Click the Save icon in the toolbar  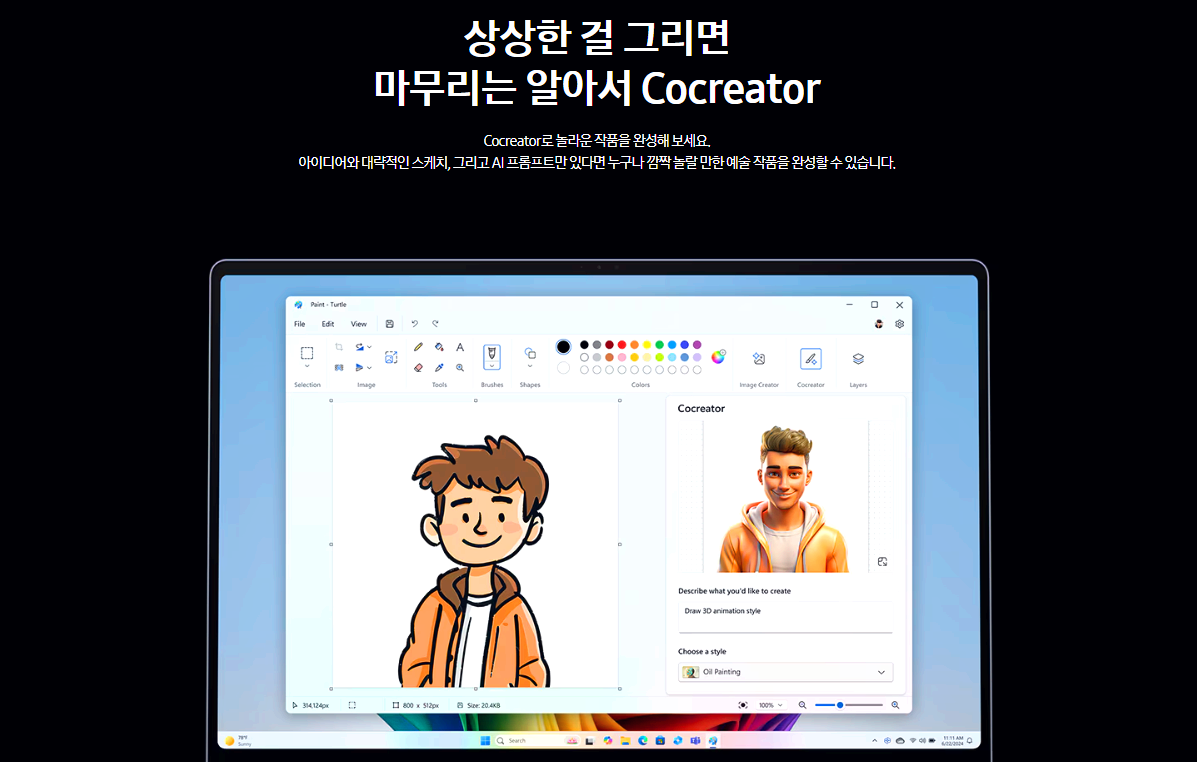tap(389, 324)
